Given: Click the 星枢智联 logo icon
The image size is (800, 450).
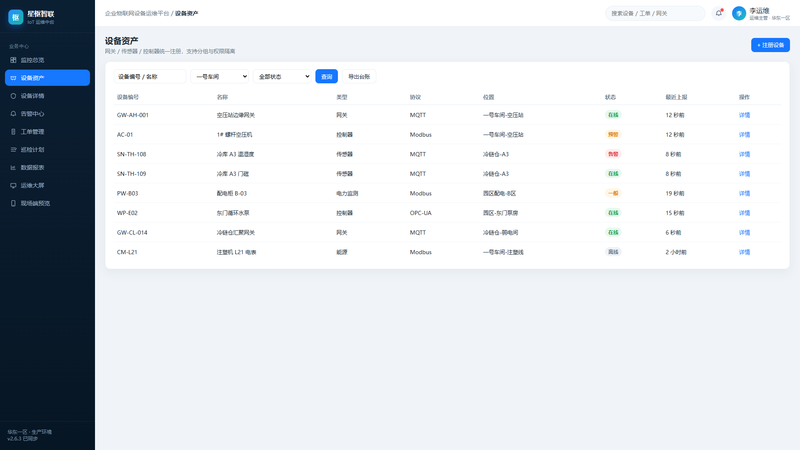Looking at the screenshot, I should [x=15, y=17].
